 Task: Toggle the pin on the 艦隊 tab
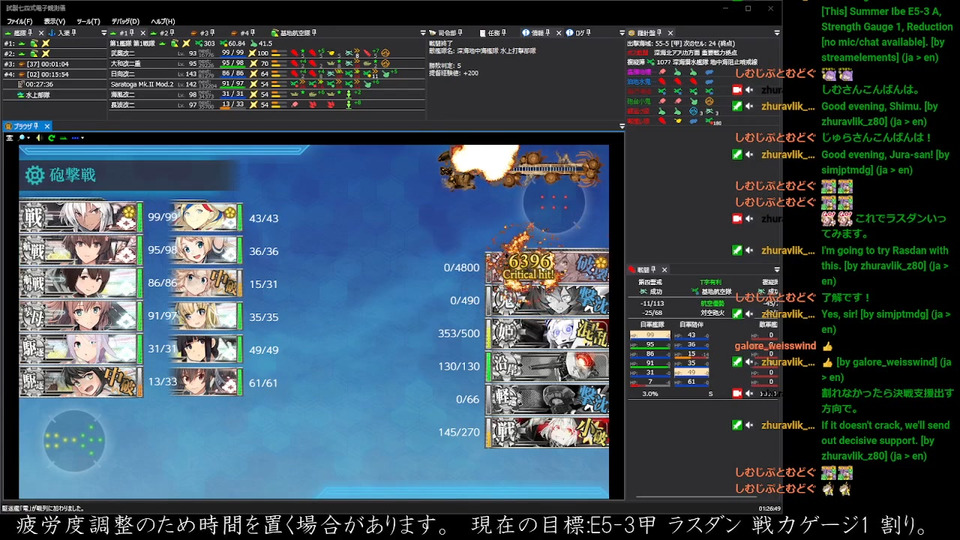[30, 33]
